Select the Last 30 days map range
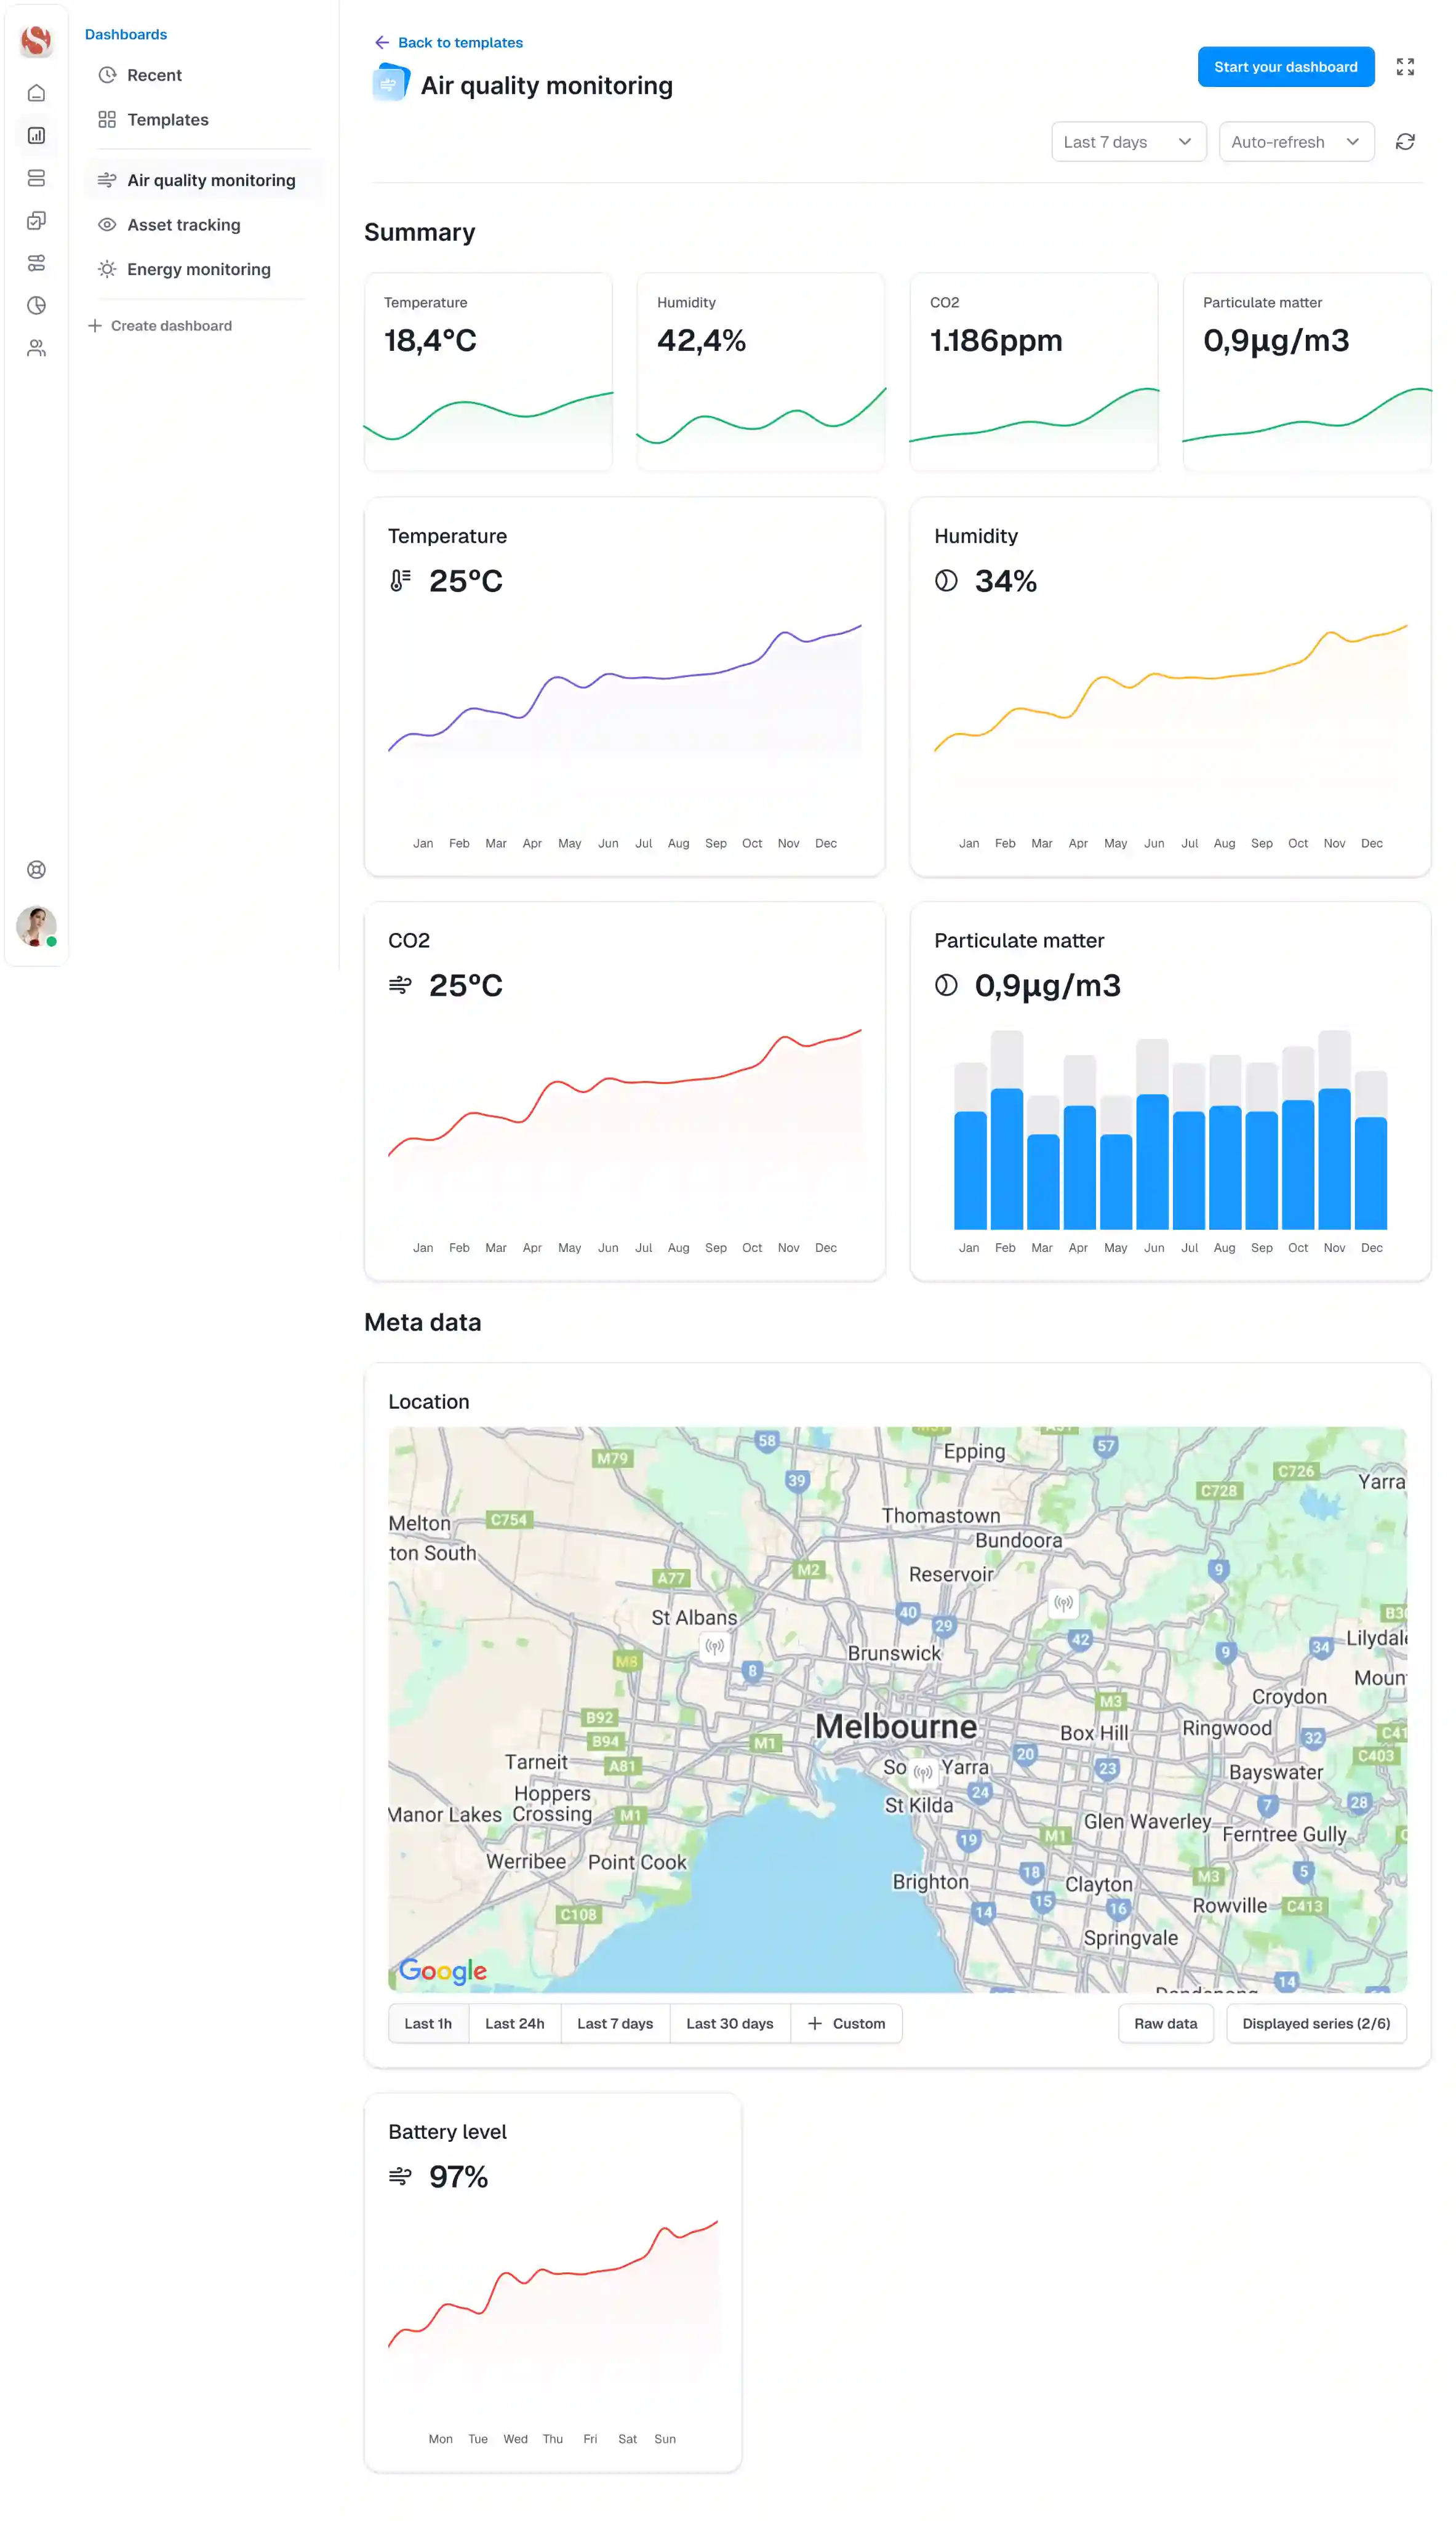The width and height of the screenshot is (1456, 2521). 729,2023
